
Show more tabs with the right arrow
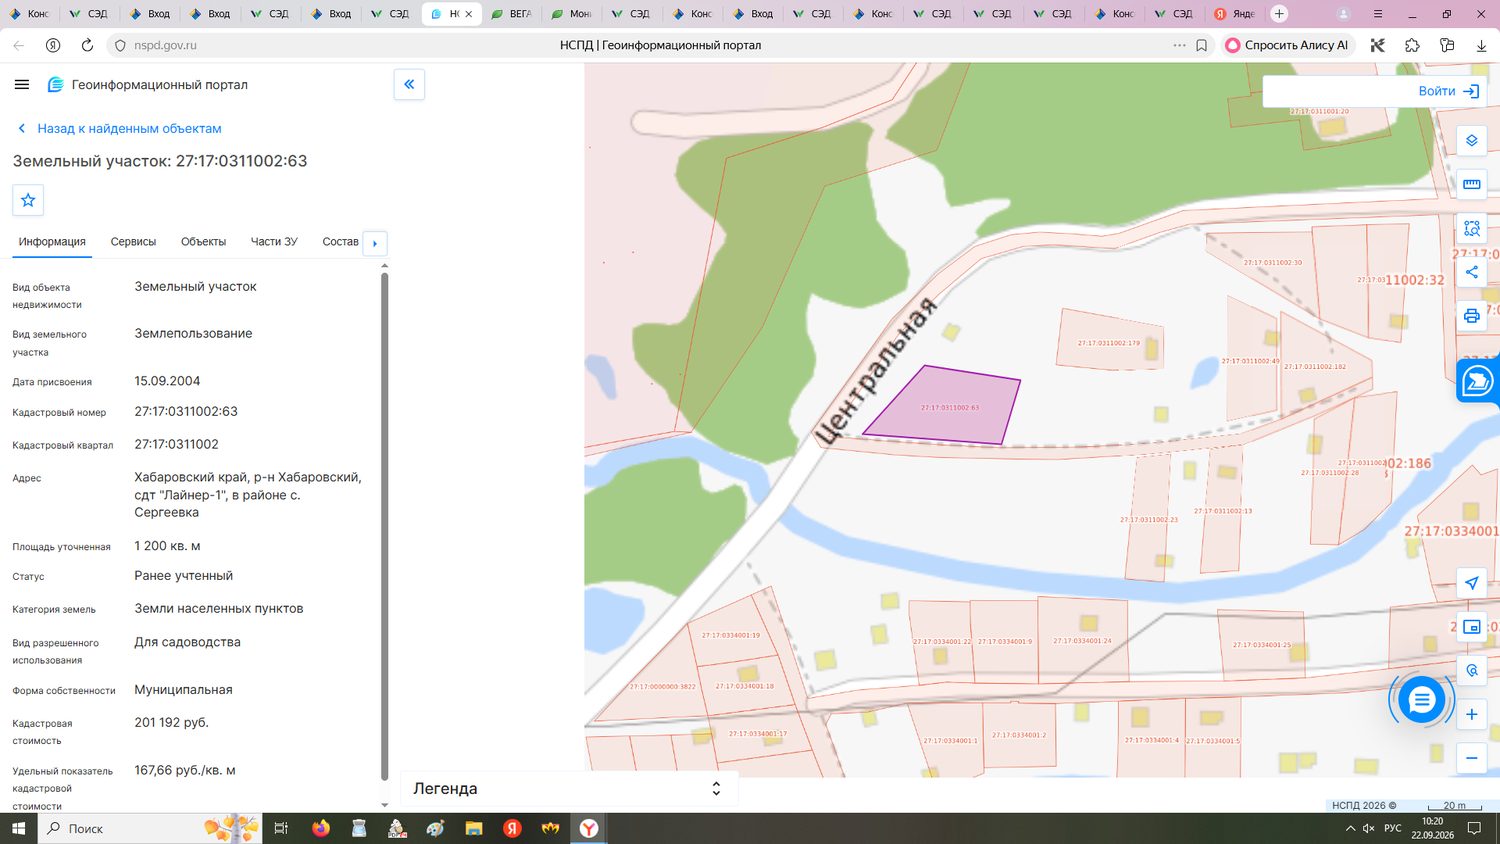click(x=375, y=243)
